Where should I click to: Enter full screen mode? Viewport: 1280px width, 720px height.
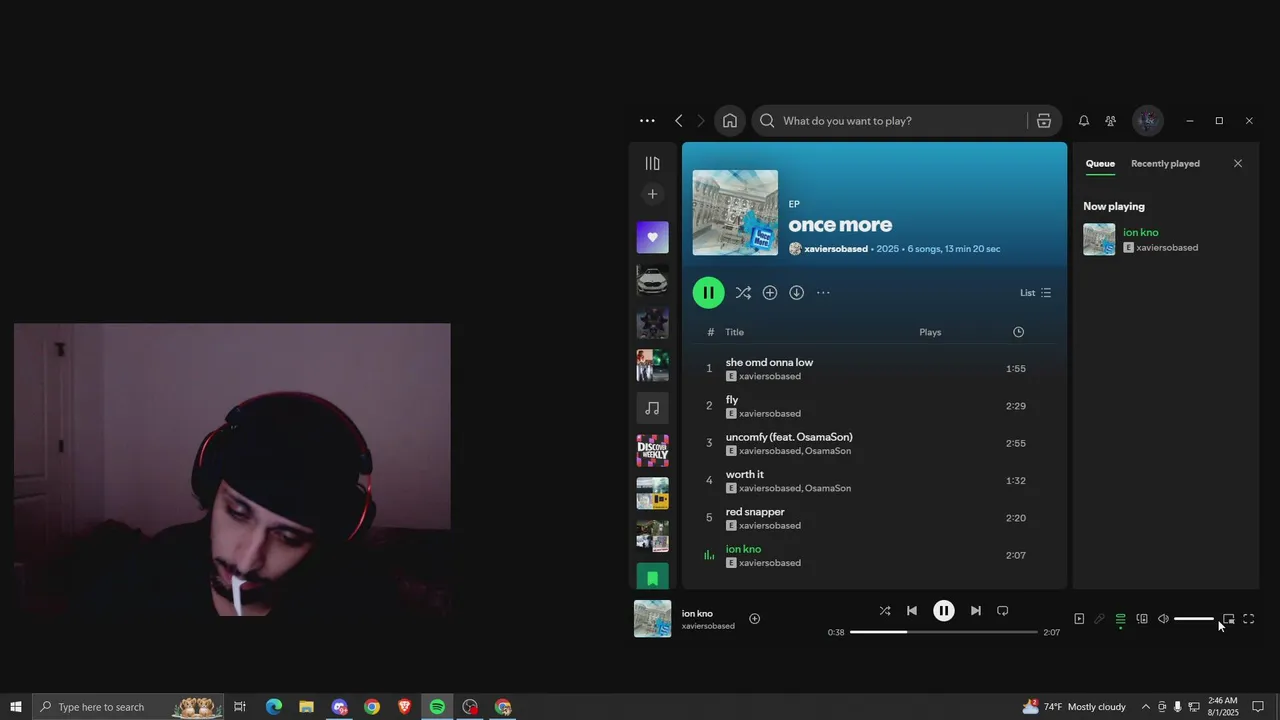(x=1249, y=619)
